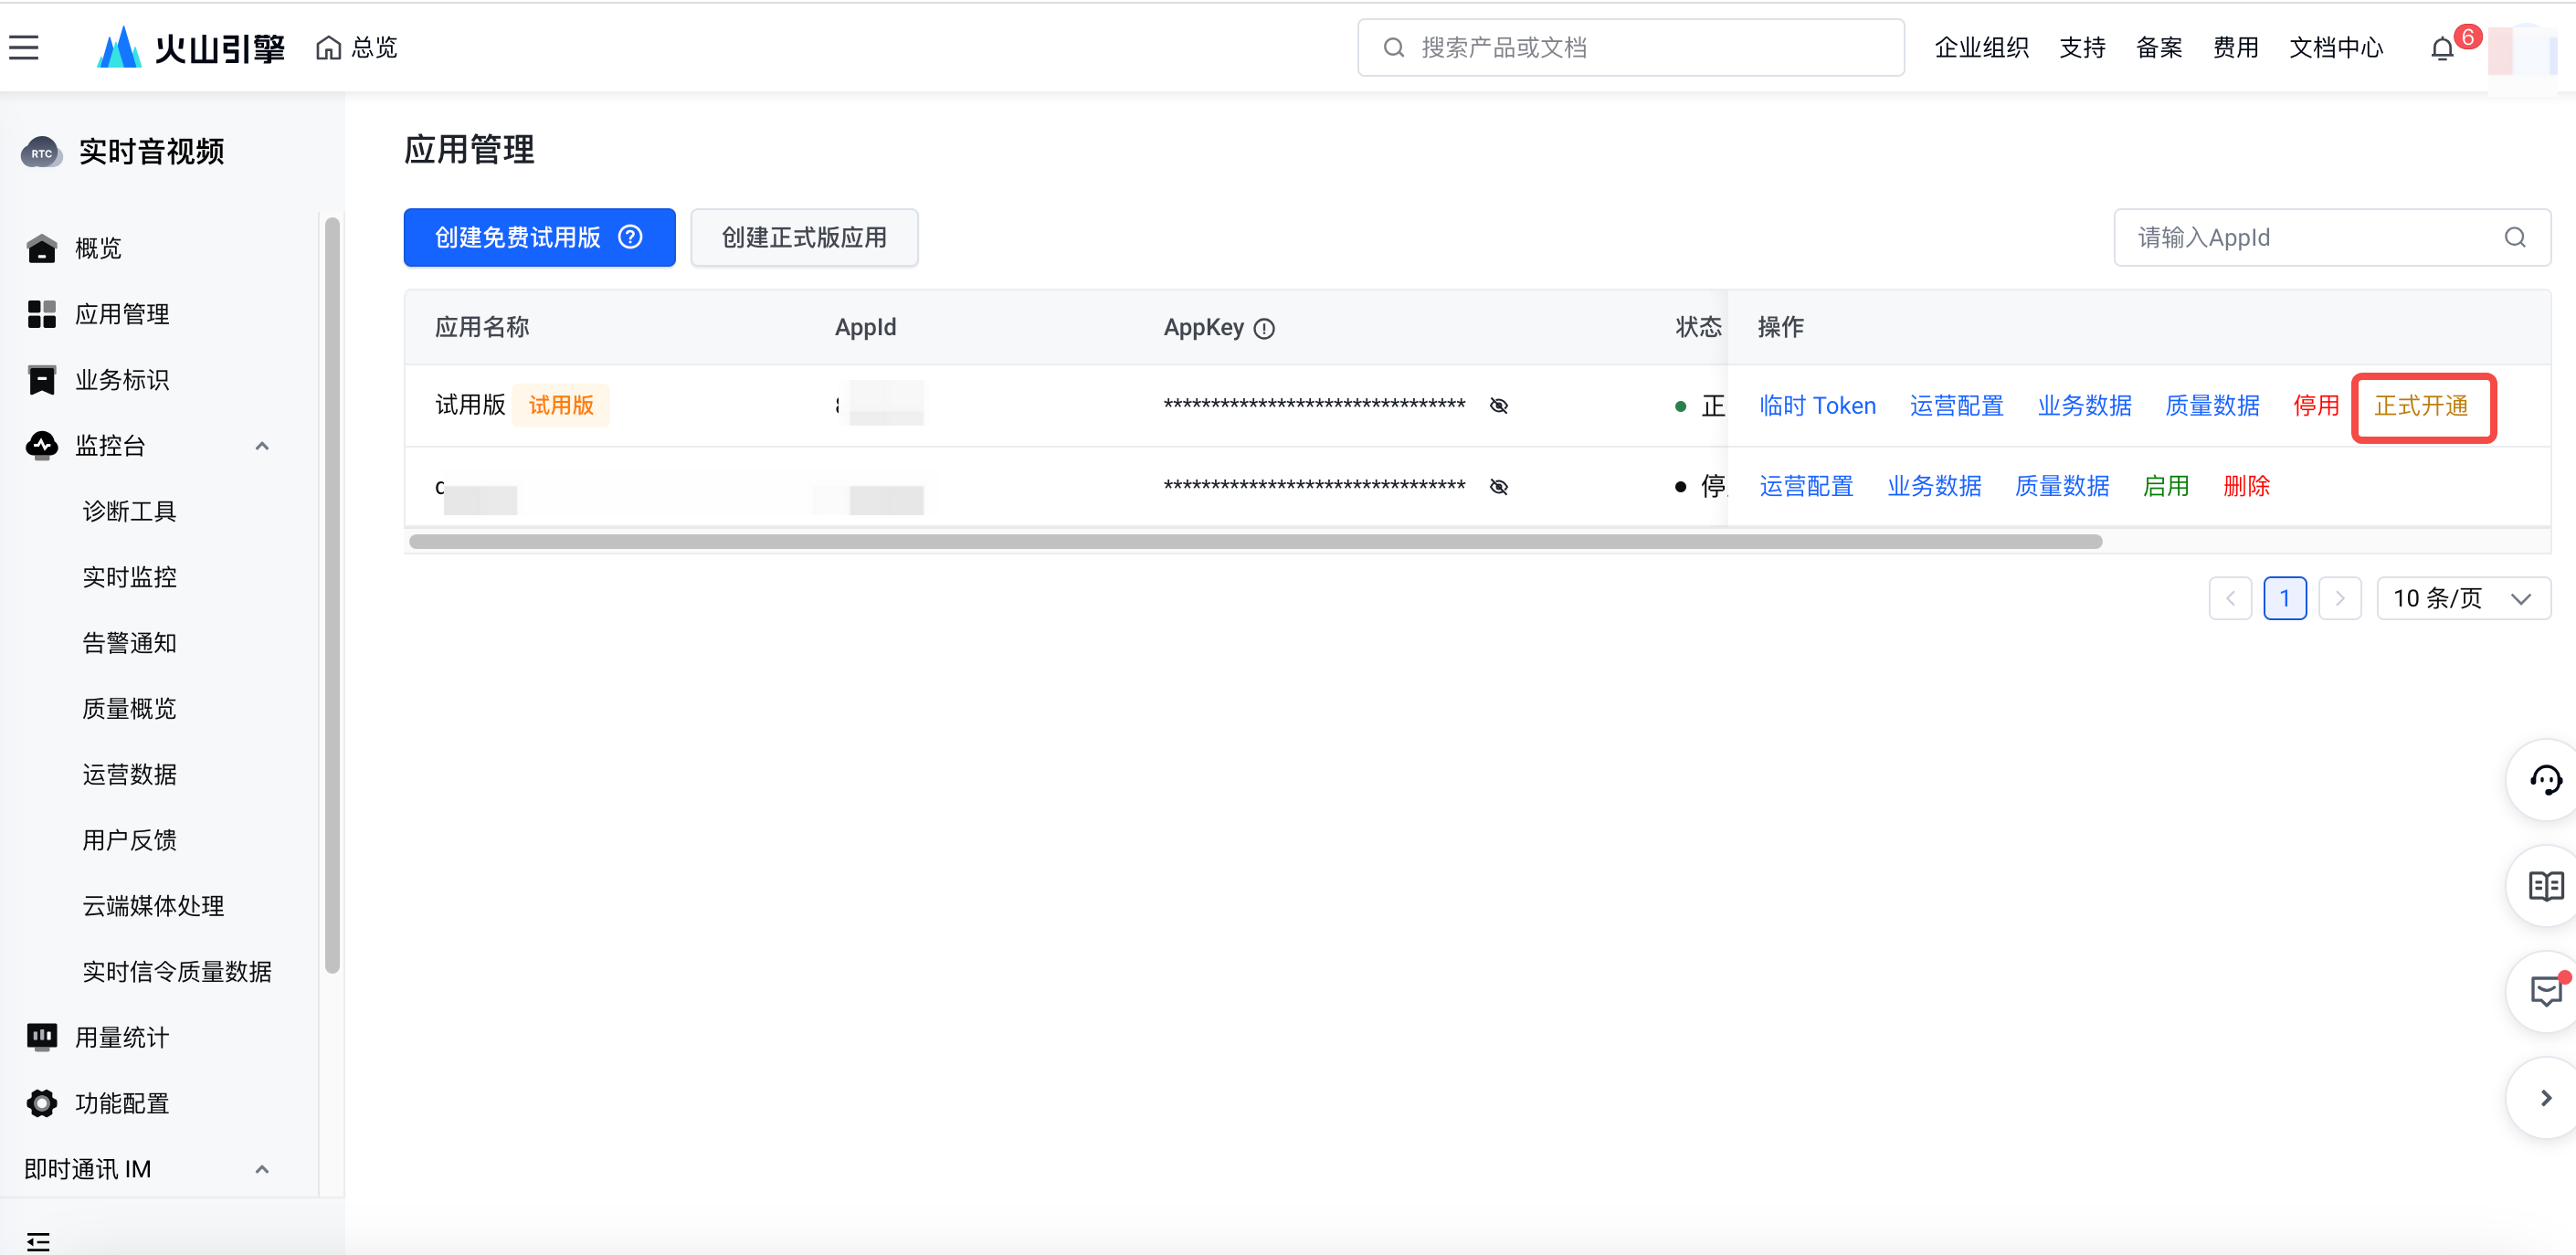Image resolution: width=2576 pixels, height=1255 pixels.
Task: Open the hamburger menu at top left
Action: coord(24,47)
